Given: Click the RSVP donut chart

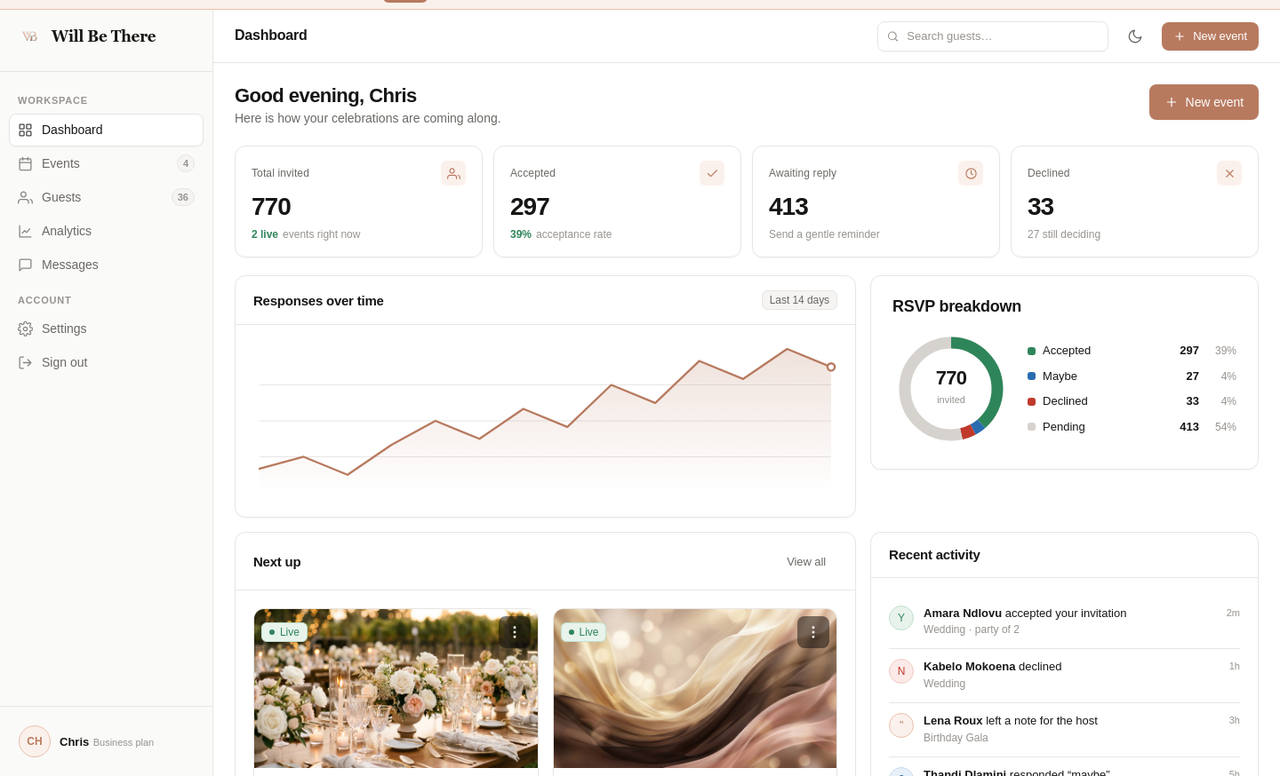Looking at the screenshot, I should point(951,389).
